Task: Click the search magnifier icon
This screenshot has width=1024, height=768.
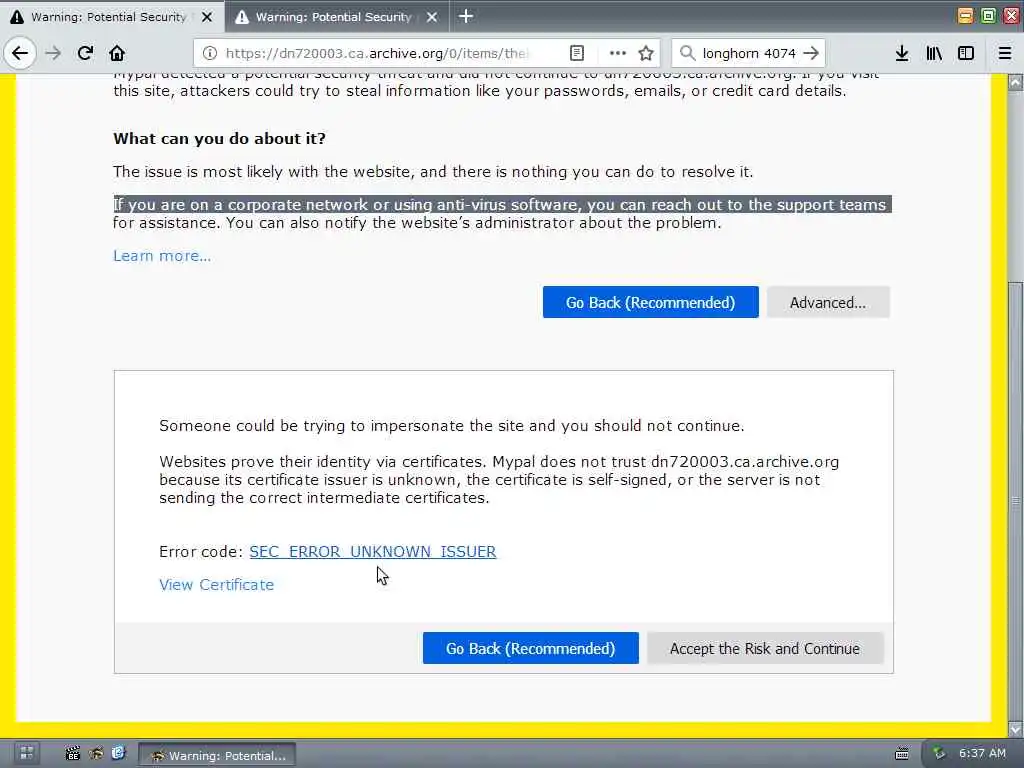Action: 687,53
